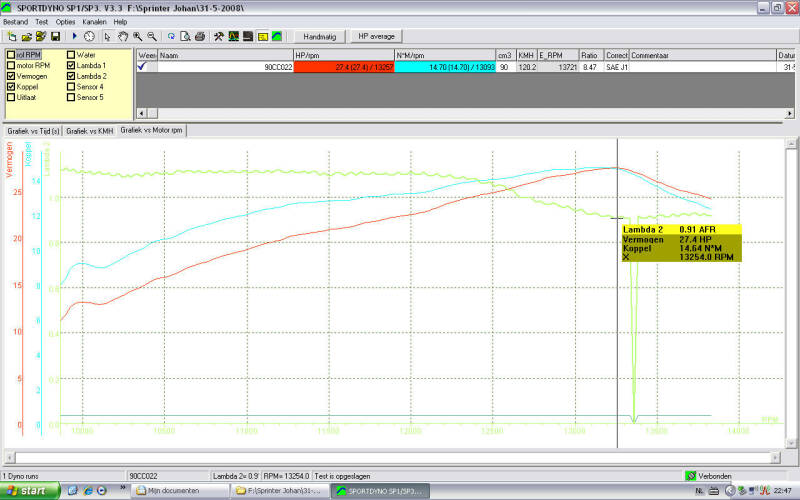Click the blue play/start test arrow icon
The image size is (800, 500).
[x=74, y=36]
